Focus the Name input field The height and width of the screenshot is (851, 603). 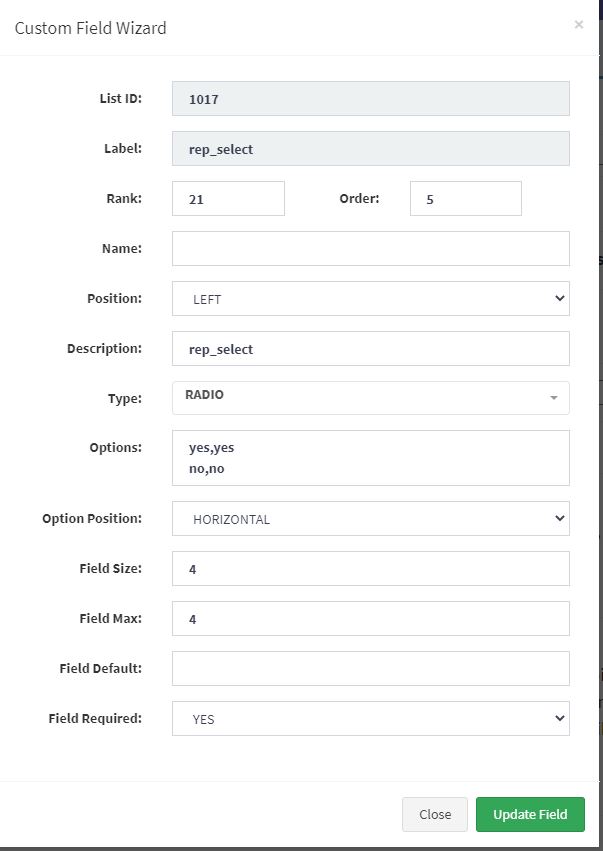pyautogui.click(x=371, y=249)
